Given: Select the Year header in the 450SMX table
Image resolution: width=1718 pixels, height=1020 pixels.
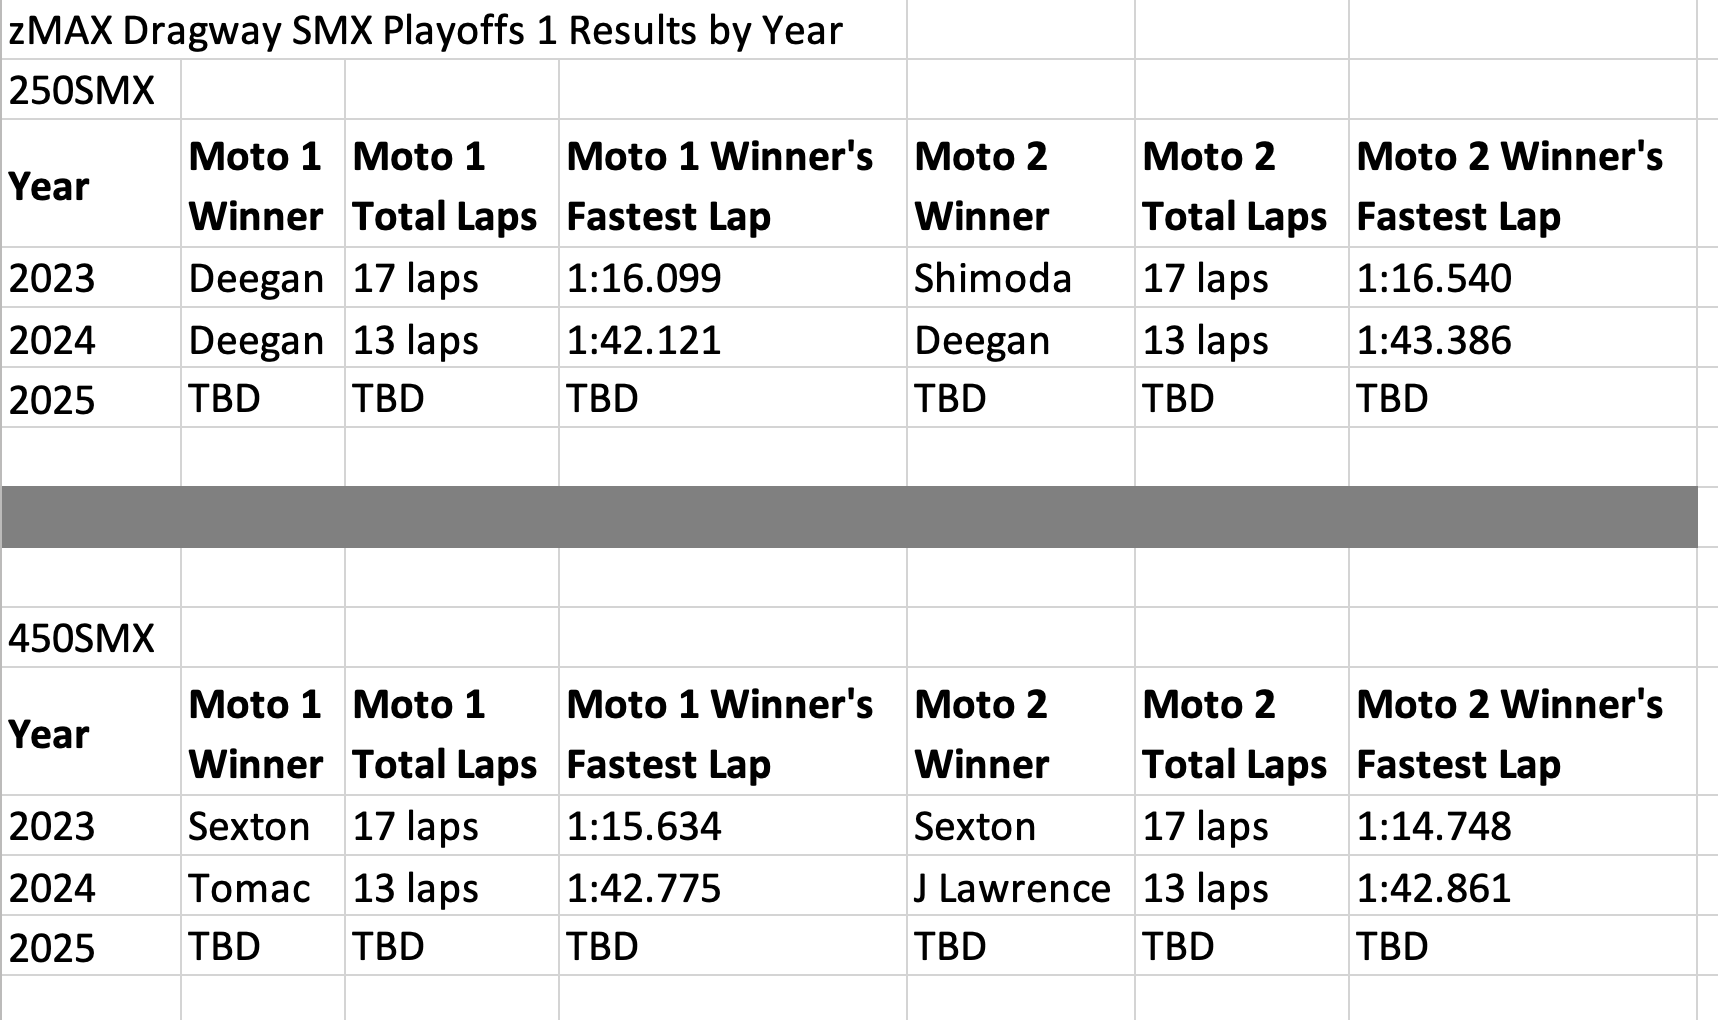Looking at the screenshot, I should [49, 734].
